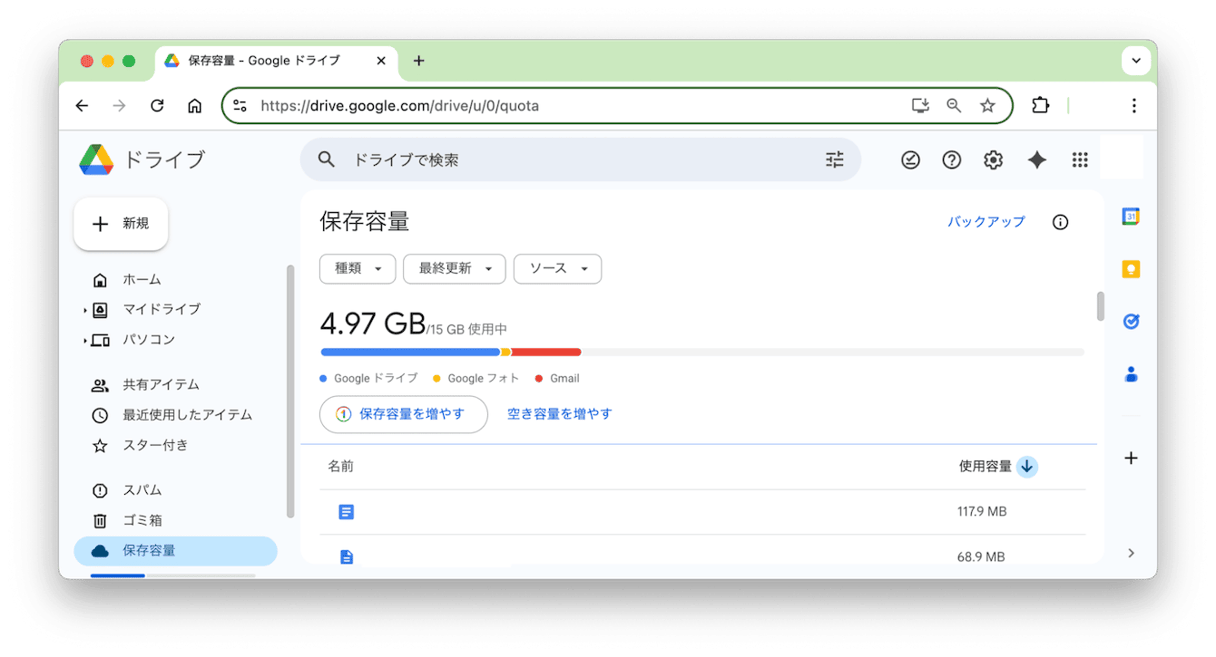Viewport: 1216px width, 657px height.
Task: Open Chrome three-dot menu
Action: pyautogui.click(x=1134, y=105)
